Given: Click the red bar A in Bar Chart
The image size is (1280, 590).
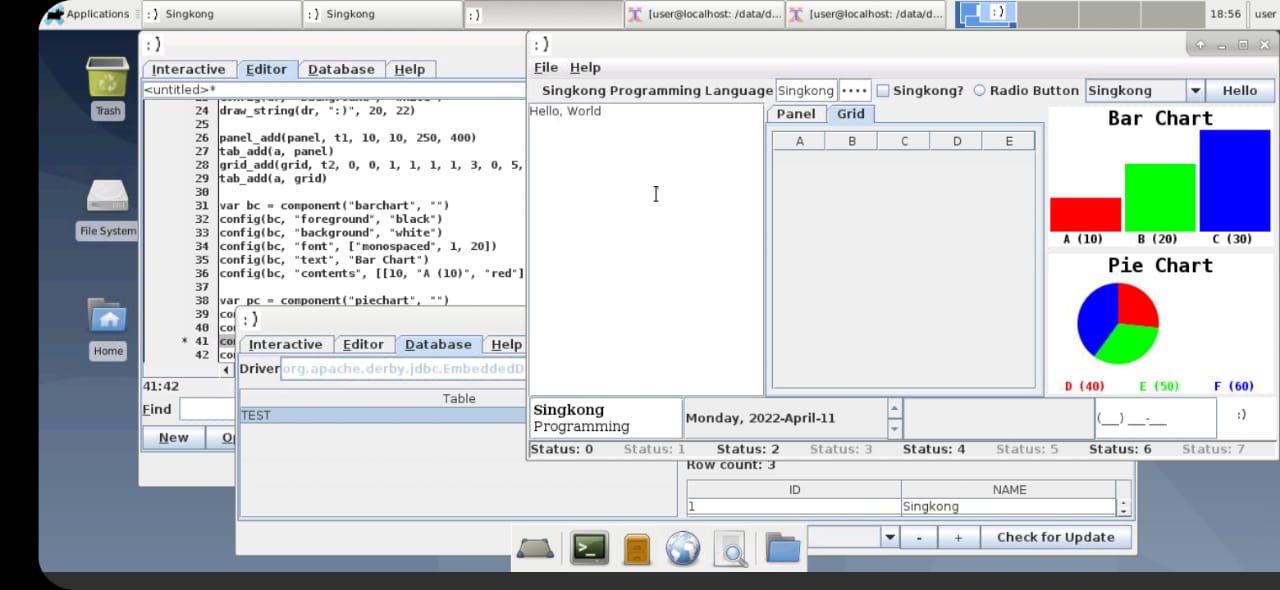Looking at the screenshot, I should [x=1085, y=214].
